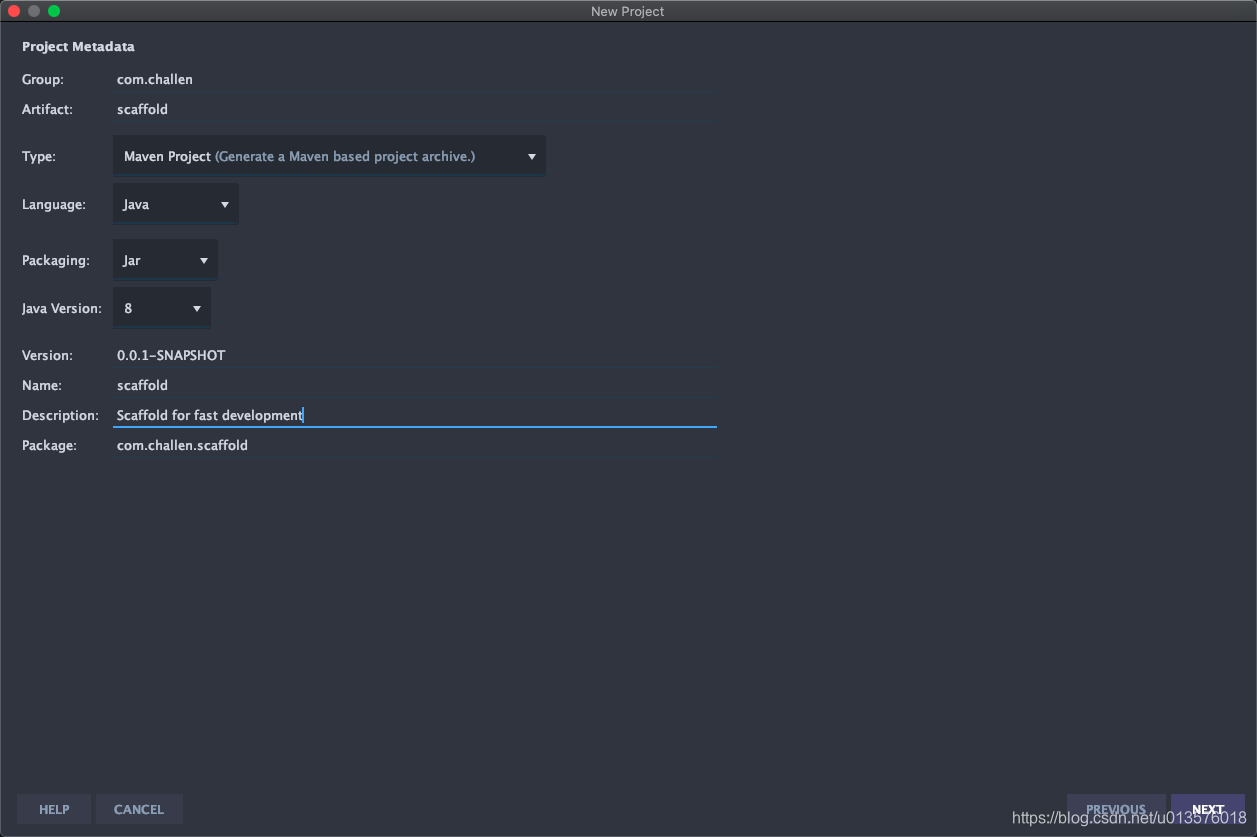1257x837 pixels.
Task: Go back with the PREVIOUS button
Action: (1116, 809)
